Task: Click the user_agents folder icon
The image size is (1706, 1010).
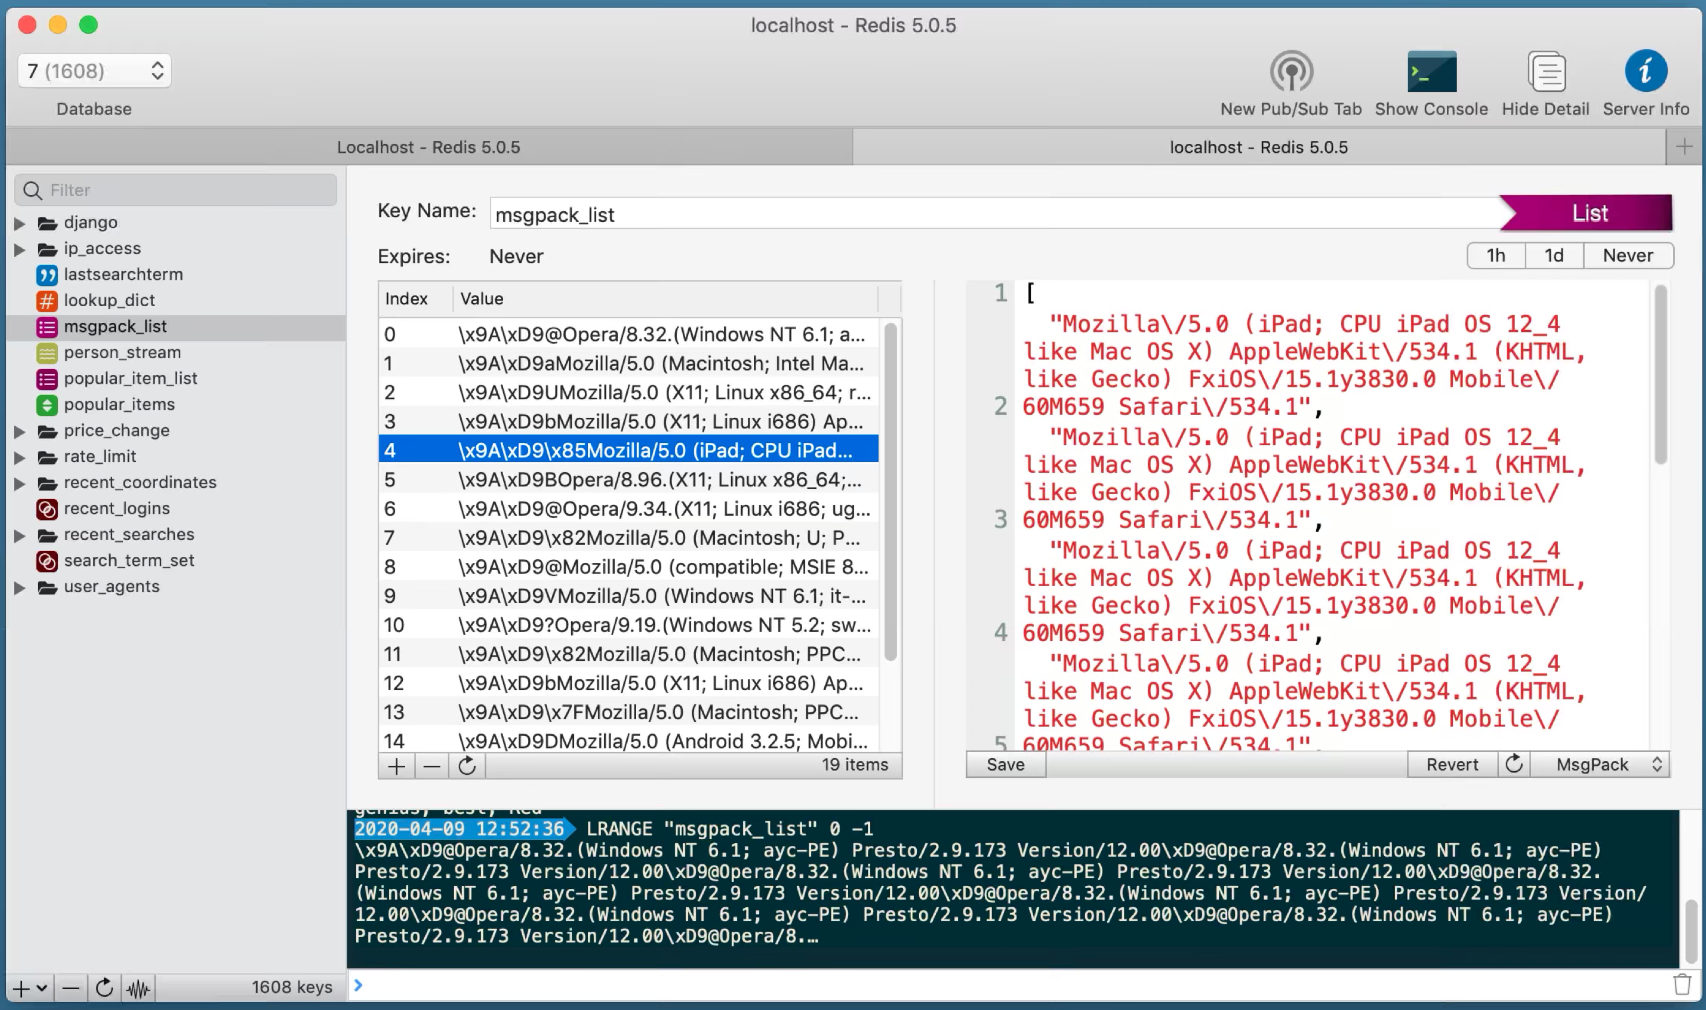Action: pos(47,586)
